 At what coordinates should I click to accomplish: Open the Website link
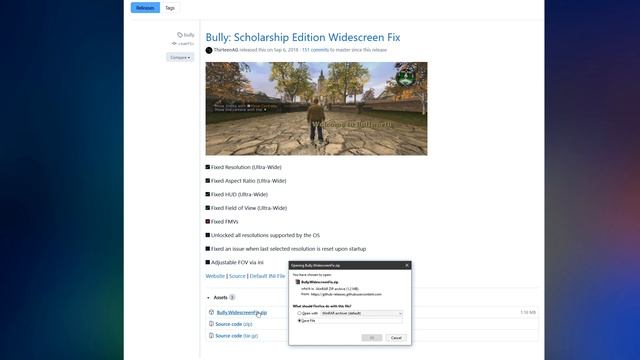point(215,276)
